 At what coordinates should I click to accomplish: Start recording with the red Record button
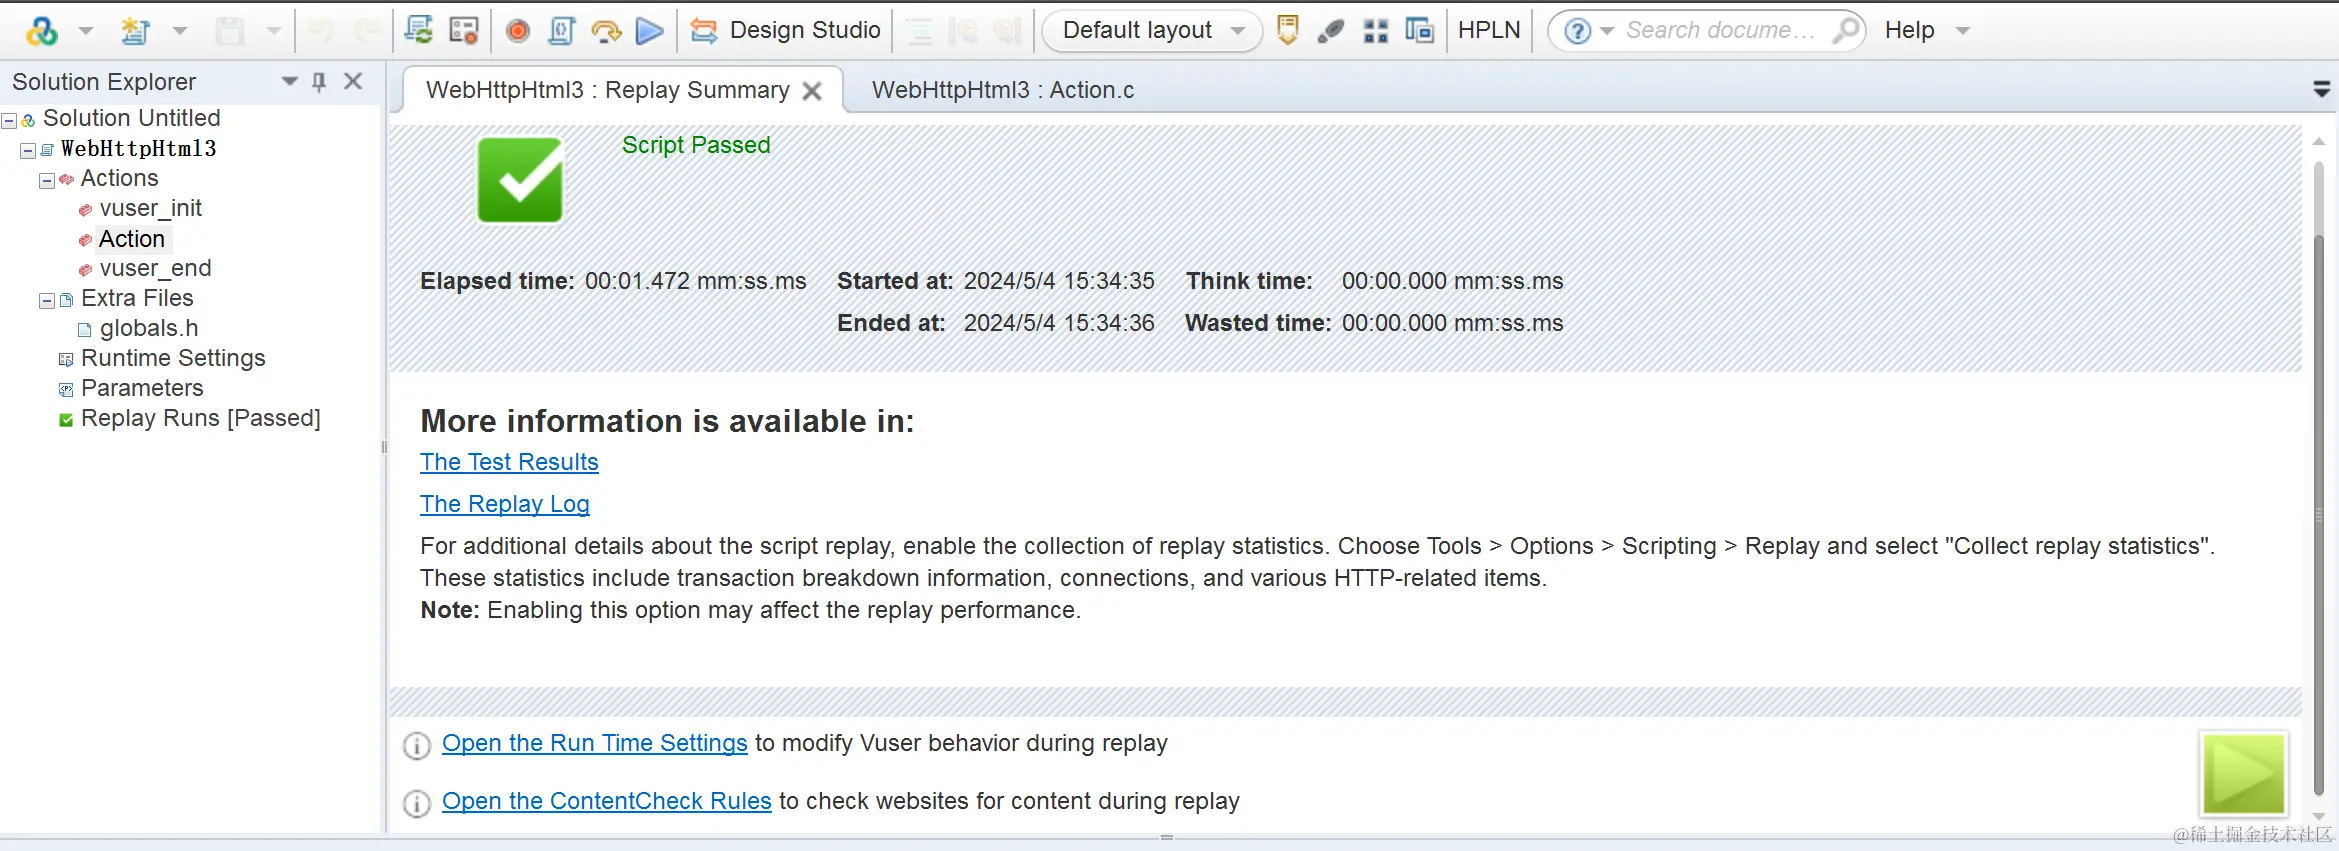coord(518,31)
